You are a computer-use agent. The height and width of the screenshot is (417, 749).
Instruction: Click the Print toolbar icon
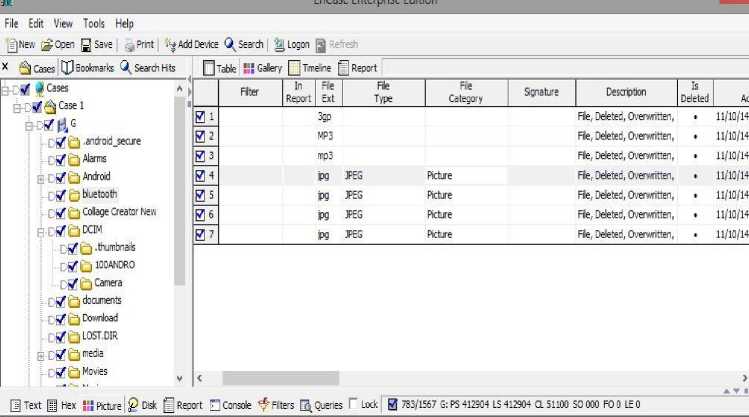tap(129, 45)
